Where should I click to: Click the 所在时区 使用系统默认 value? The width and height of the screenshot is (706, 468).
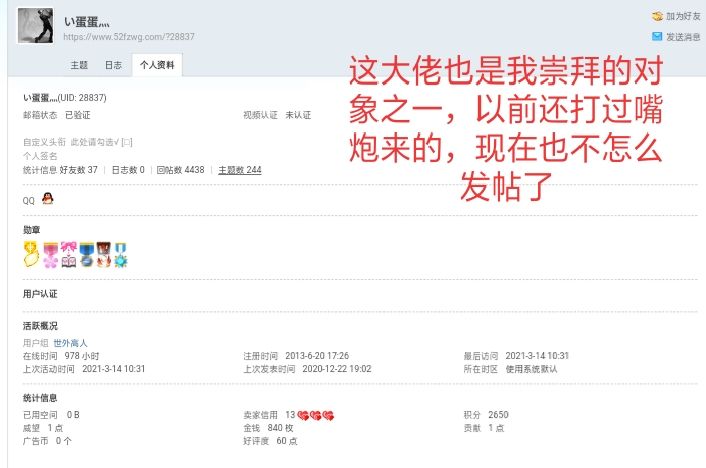click(511, 369)
